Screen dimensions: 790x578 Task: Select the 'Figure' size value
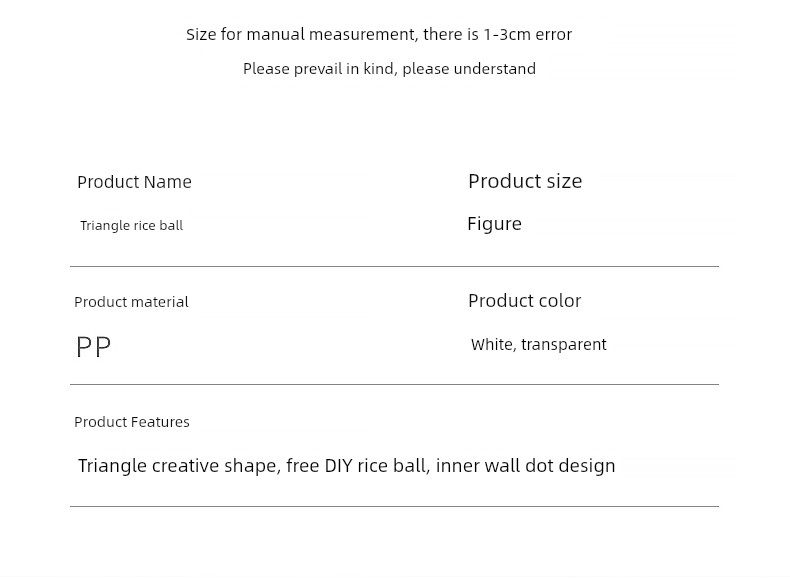click(x=494, y=224)
